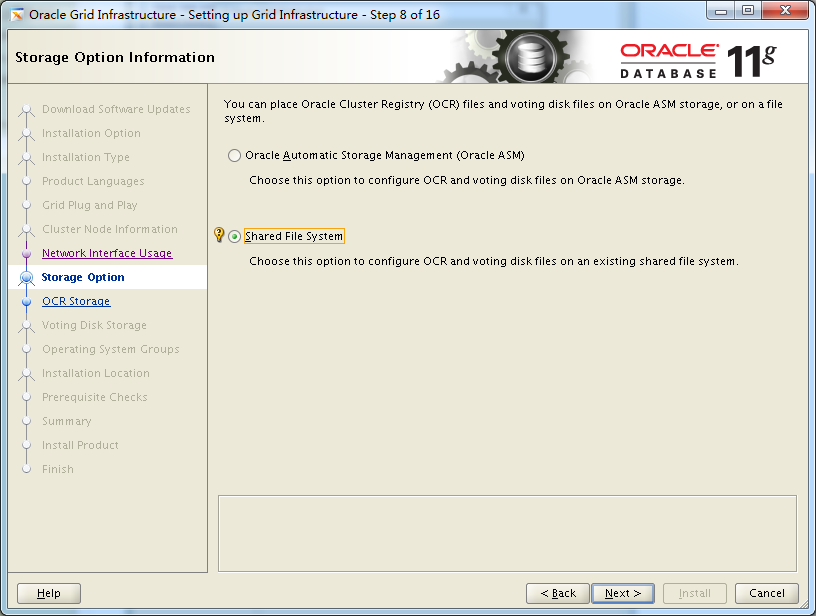Click the shared file system description text
816x616 pixels.
[494, 261]
